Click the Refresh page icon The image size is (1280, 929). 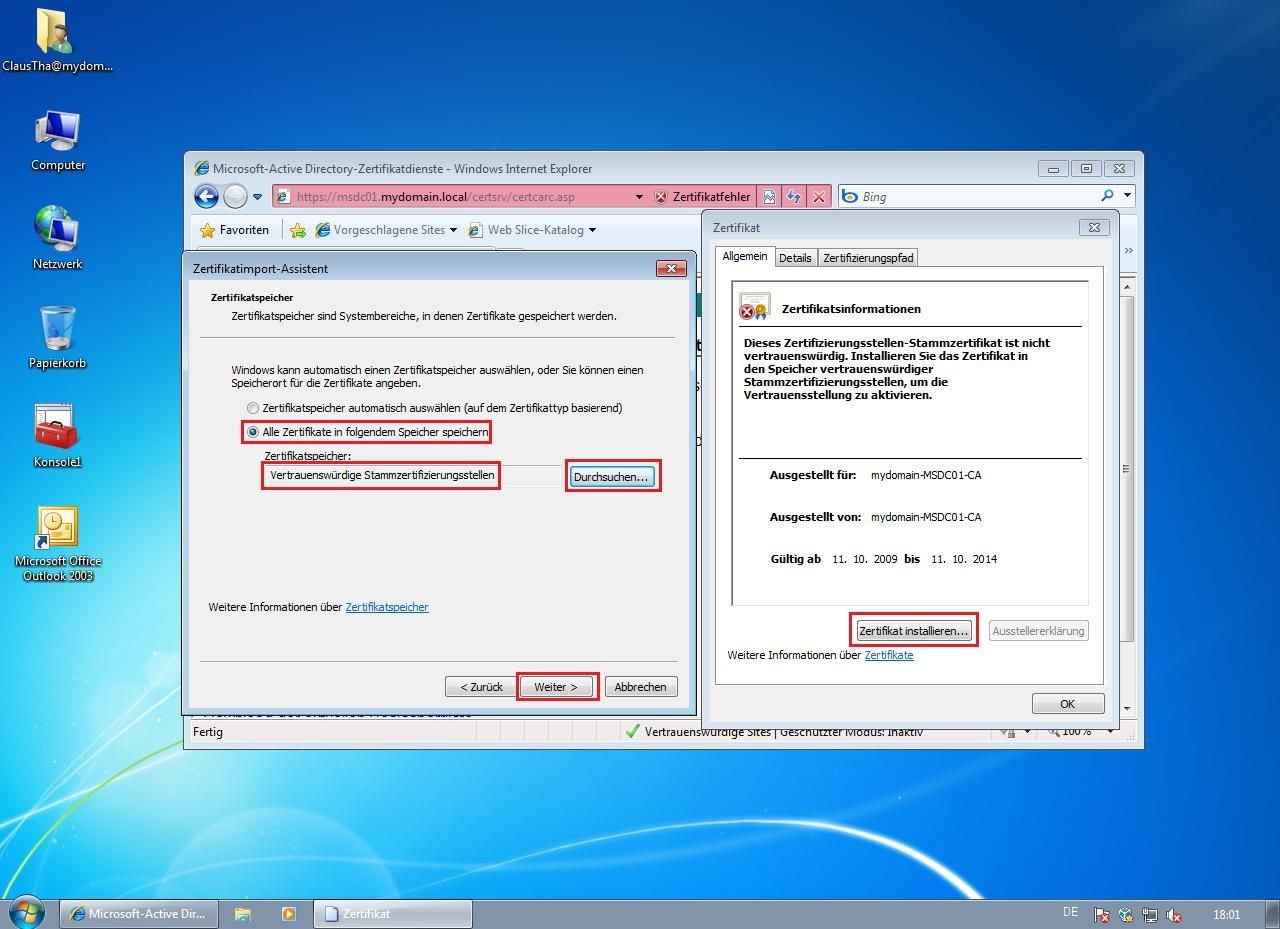(x=793, y=197)
